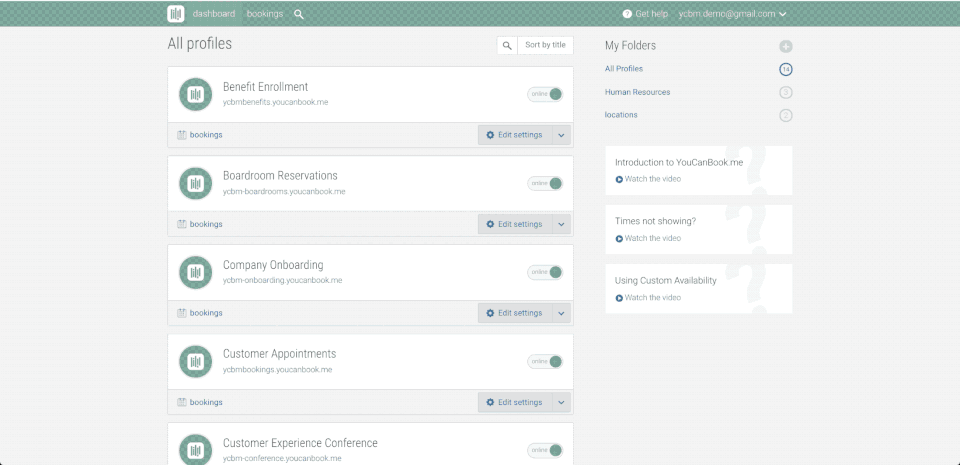Screen dimensions: 960x465
Task: Toggle Benefit Enrollment profile offline
Action: tap(546, 94)
